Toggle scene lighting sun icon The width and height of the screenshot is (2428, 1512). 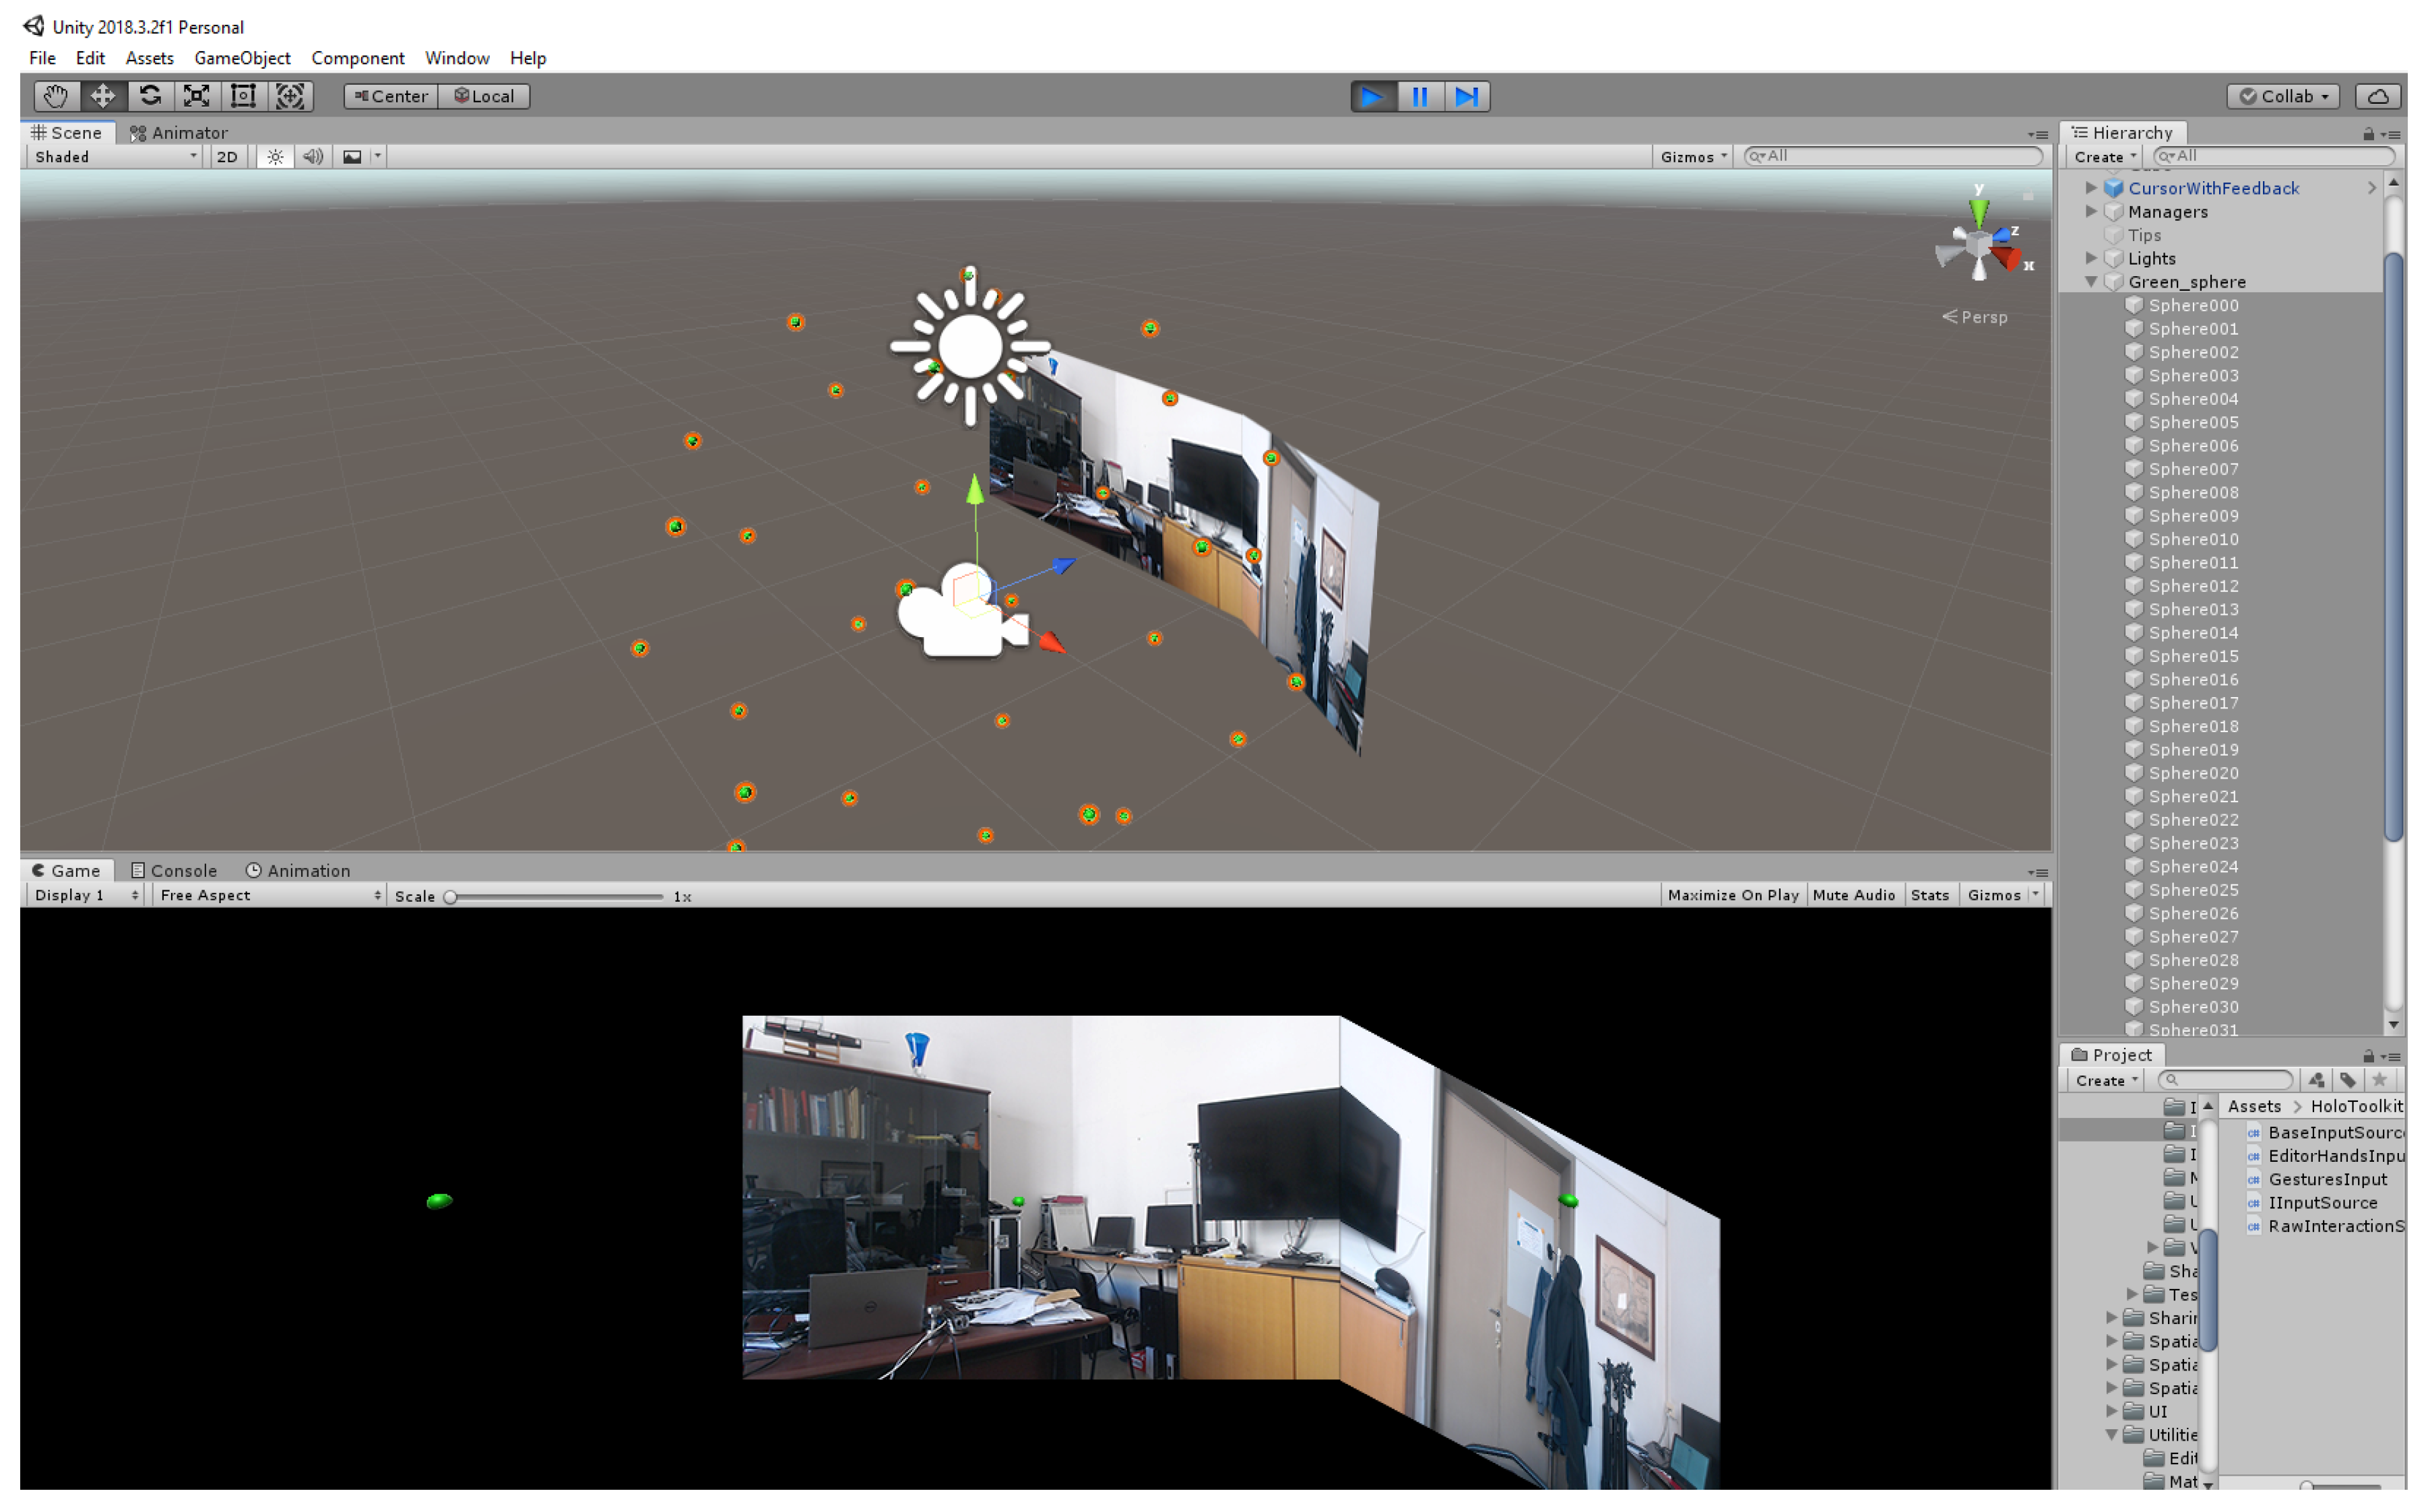(275, 157)
